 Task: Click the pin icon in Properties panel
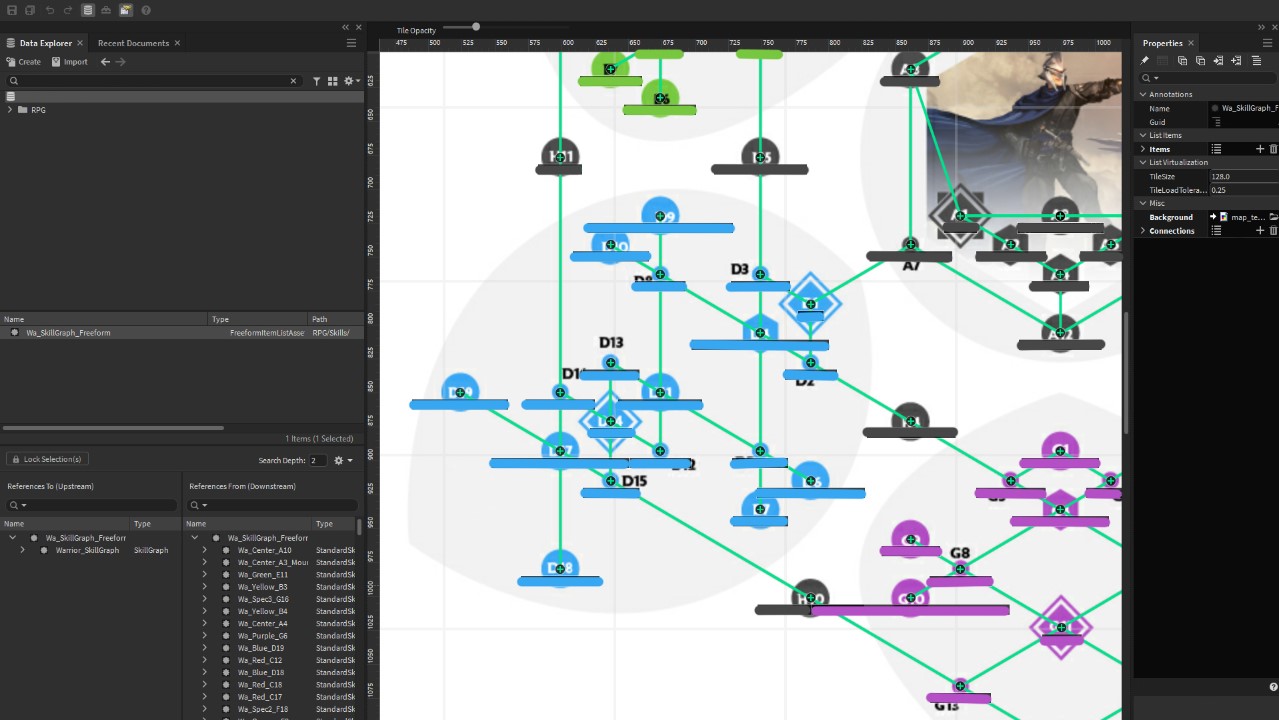[1145, 61]
